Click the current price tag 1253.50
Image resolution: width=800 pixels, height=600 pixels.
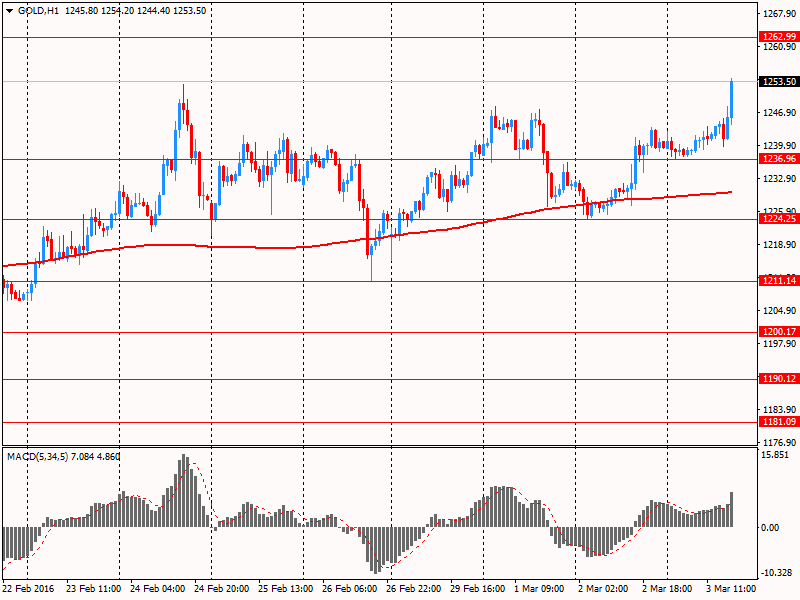point(777,82)
